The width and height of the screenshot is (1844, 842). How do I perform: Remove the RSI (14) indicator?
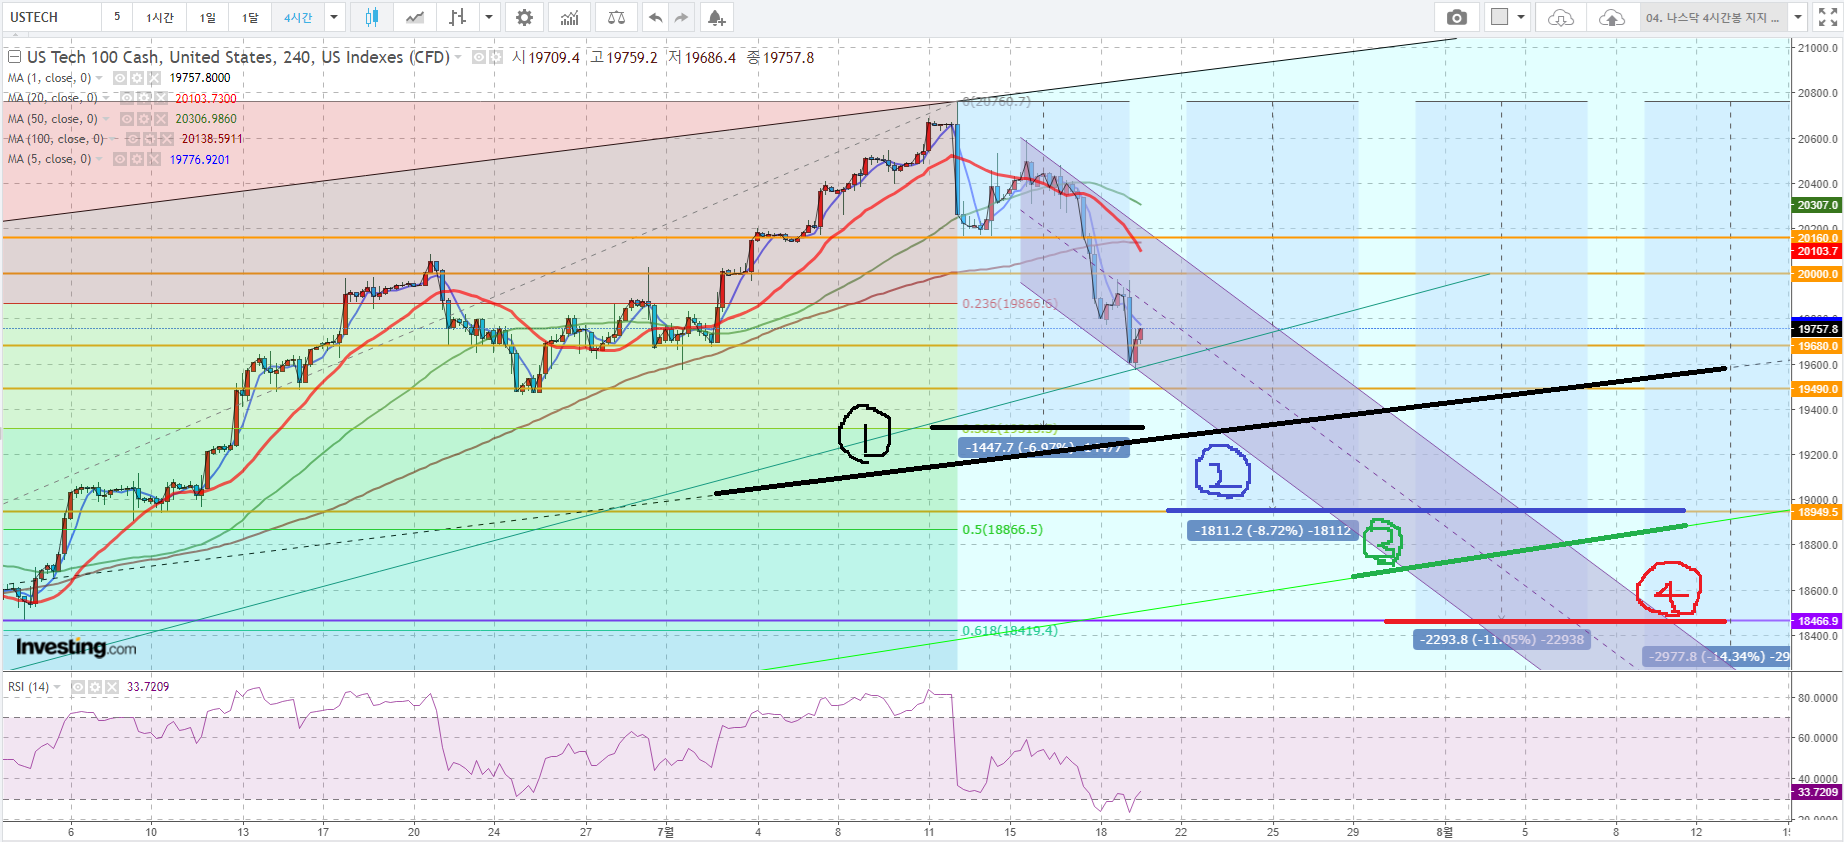tap(111, 687)
